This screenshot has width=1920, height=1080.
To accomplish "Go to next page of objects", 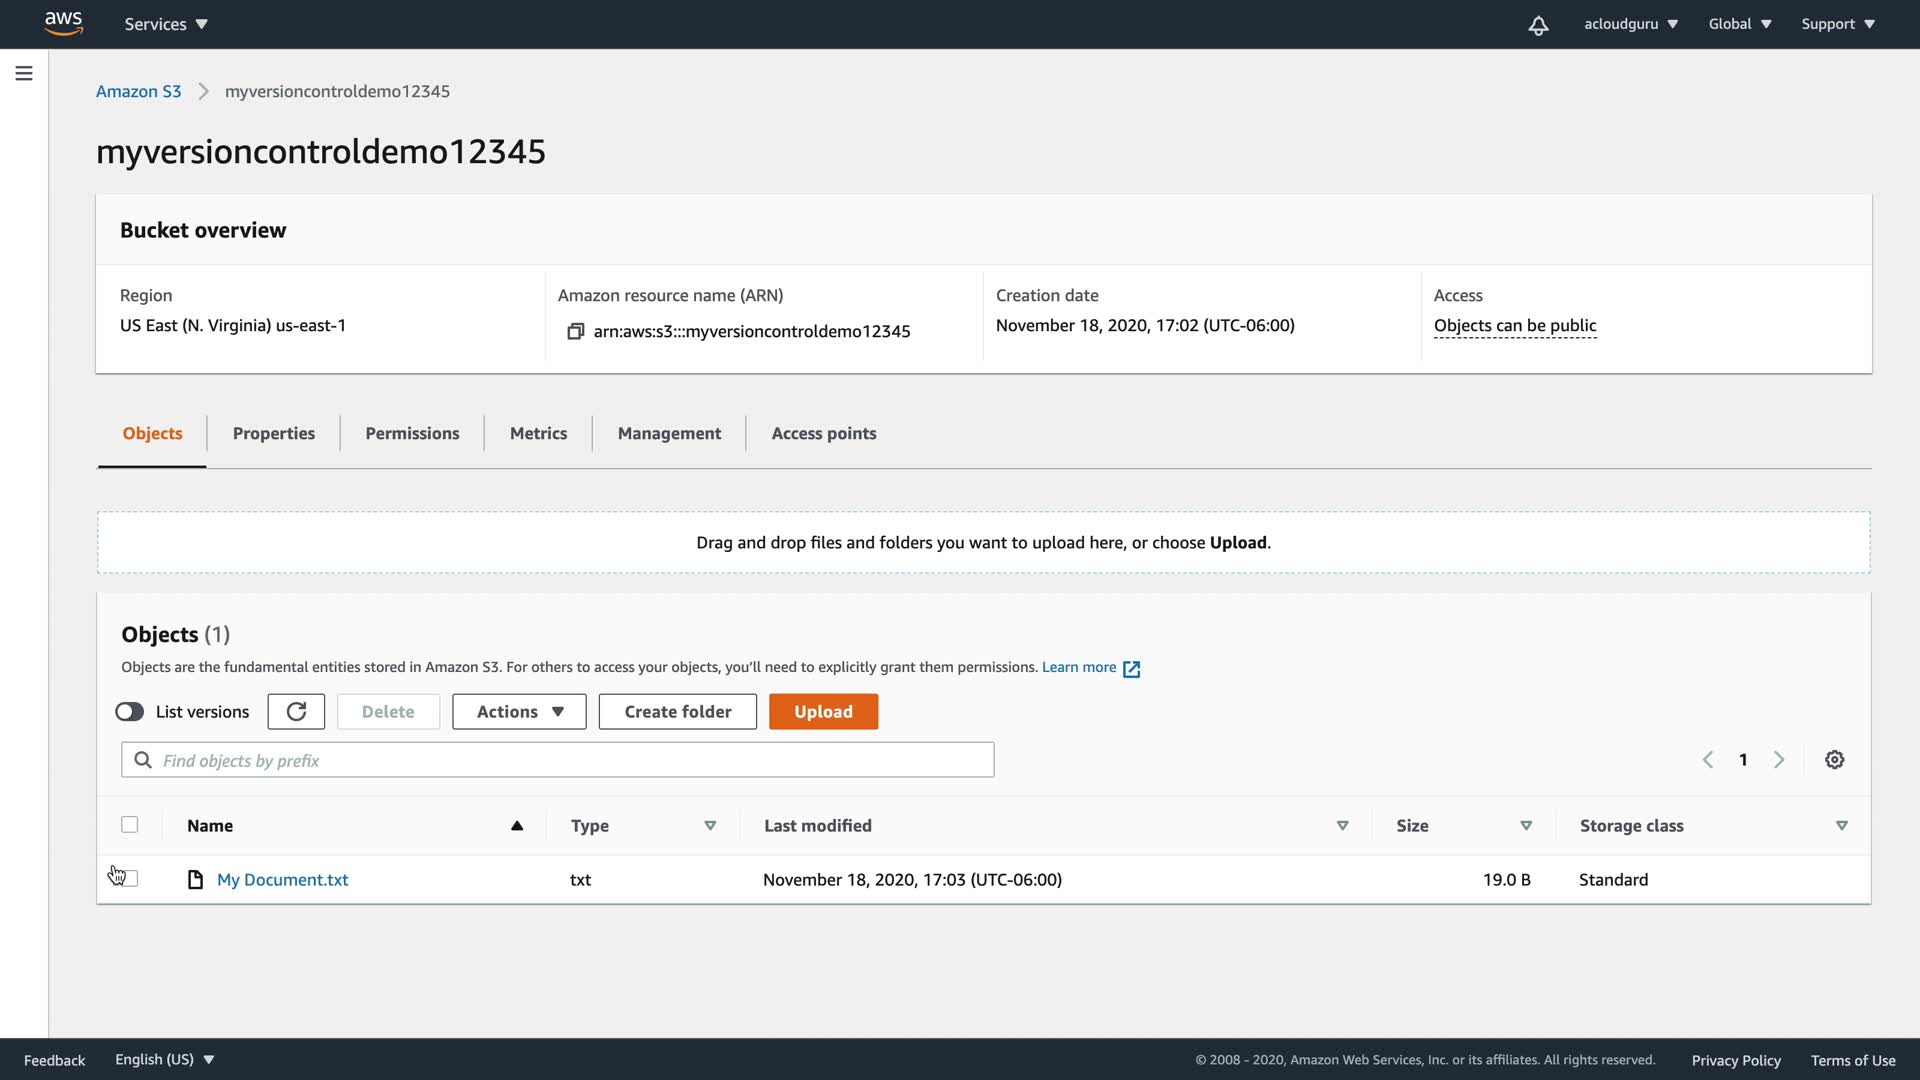I will tap(1779, 760).
